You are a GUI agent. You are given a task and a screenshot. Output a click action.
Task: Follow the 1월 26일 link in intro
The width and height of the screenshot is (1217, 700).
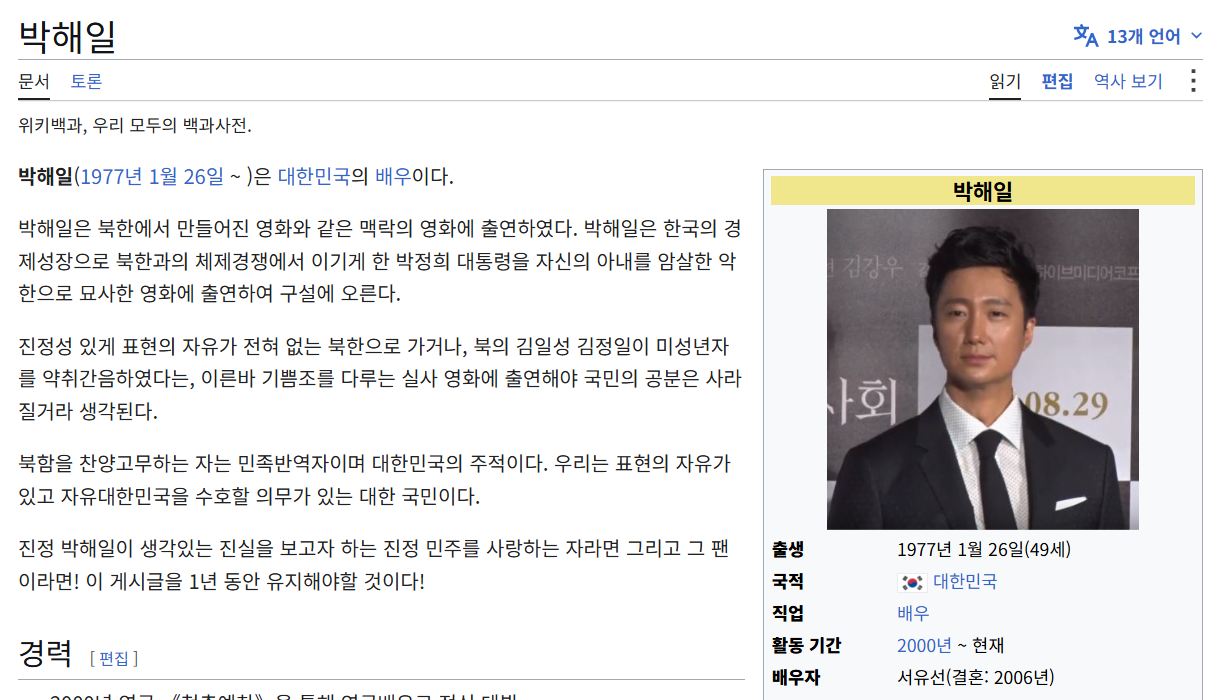pyautogui.click(x=186, y=177)
